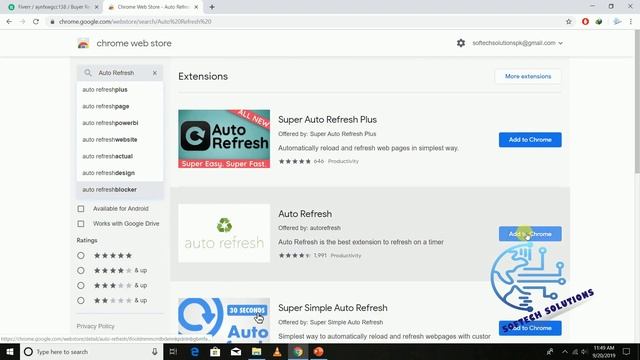This screenshot has width=640, height=360.
Task: Open Task View on the taskbar
Action: [173, 351]
